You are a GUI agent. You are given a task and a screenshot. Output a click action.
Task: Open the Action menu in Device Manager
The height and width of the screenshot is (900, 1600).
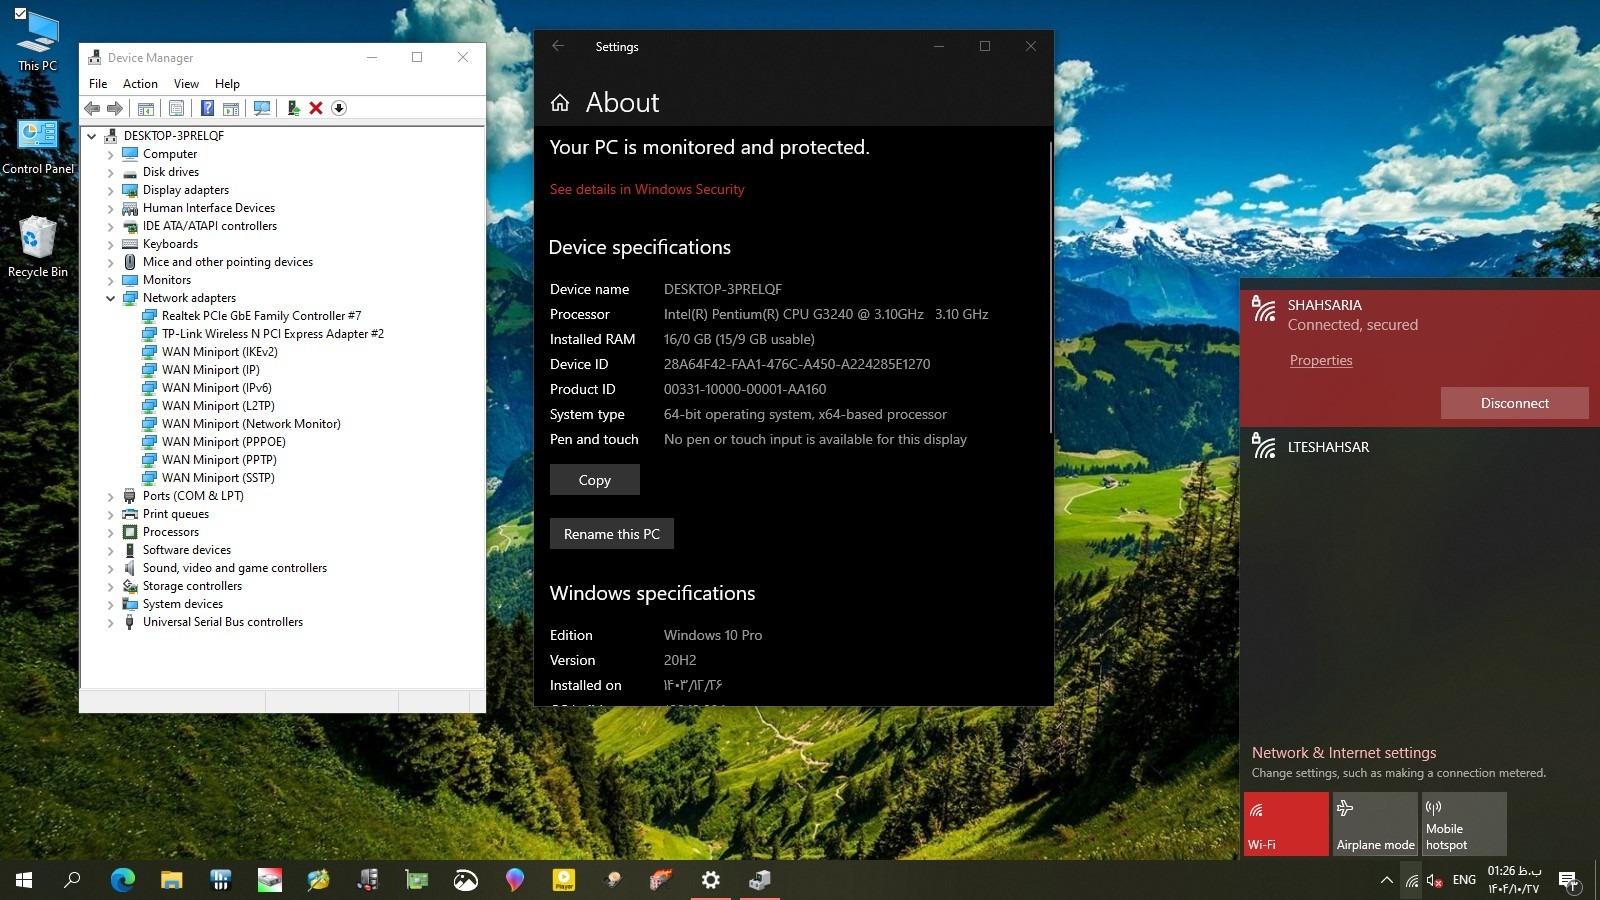click(x=140, y=84)
